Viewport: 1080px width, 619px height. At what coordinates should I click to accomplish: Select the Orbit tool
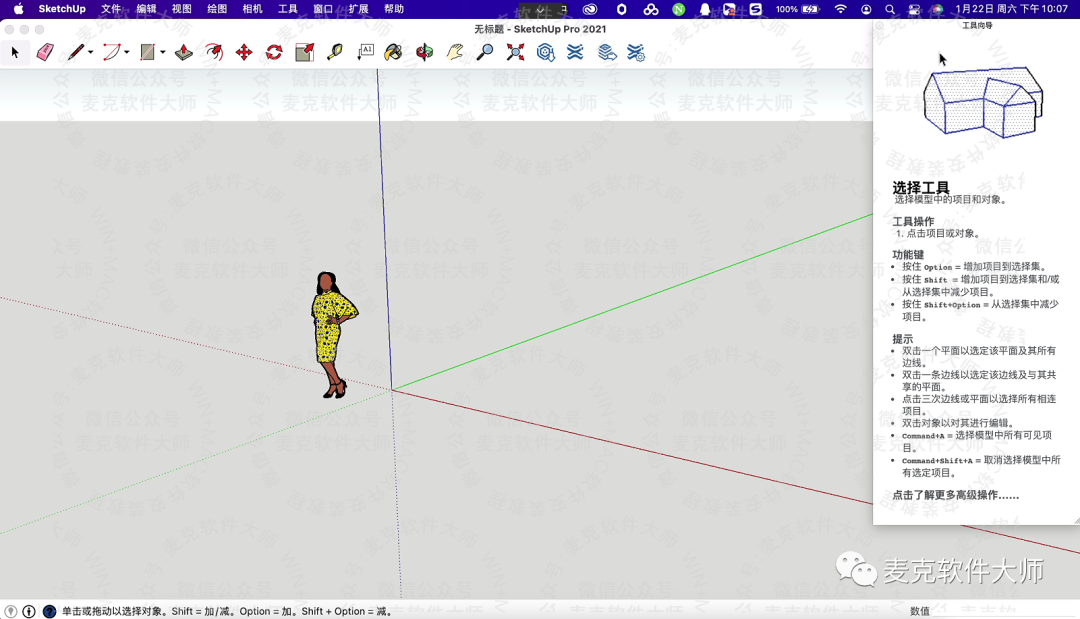[x=424, y=52]
